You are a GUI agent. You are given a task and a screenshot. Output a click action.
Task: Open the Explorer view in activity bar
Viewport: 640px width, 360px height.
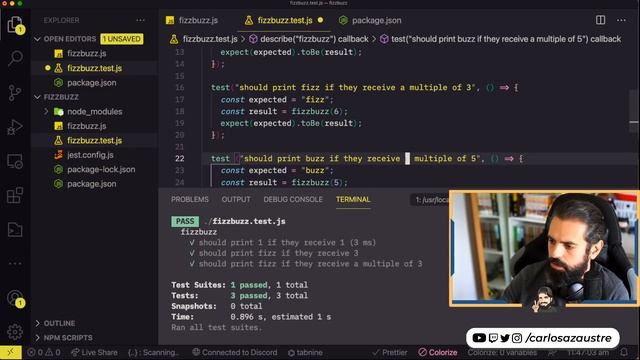pos(15,24)
